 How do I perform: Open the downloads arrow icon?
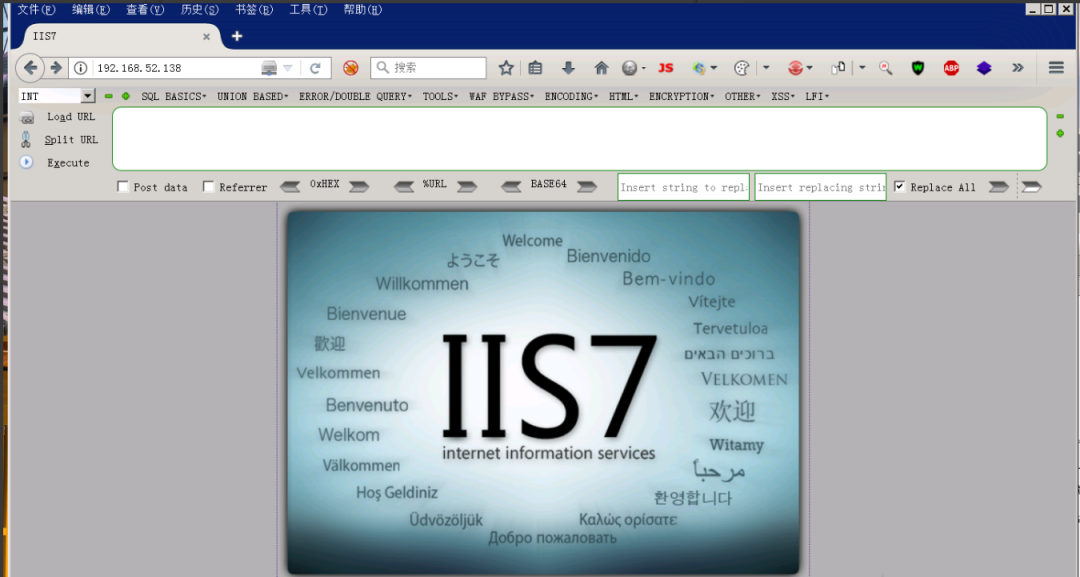(x=568, y=68)
